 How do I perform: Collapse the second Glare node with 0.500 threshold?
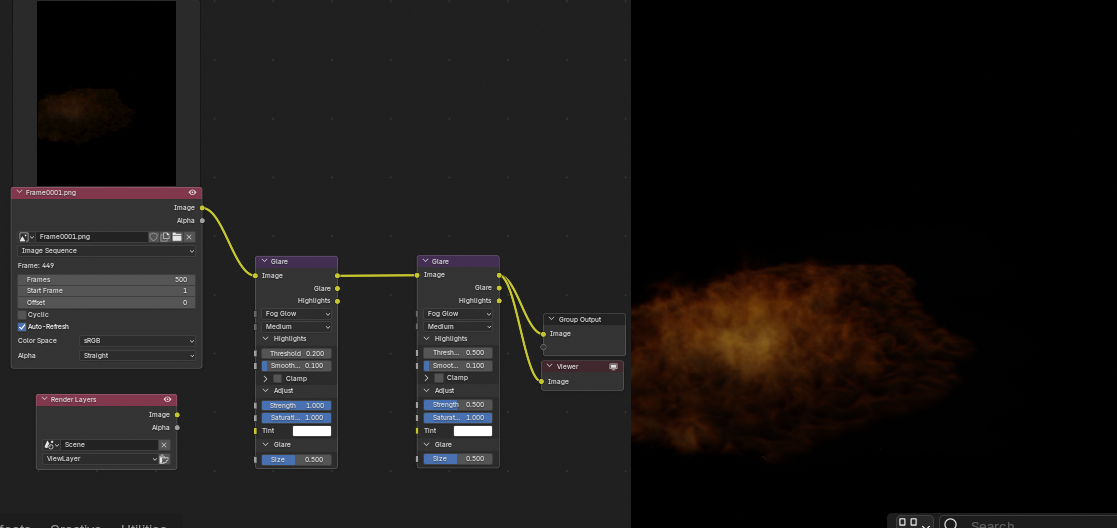[426, 262]
